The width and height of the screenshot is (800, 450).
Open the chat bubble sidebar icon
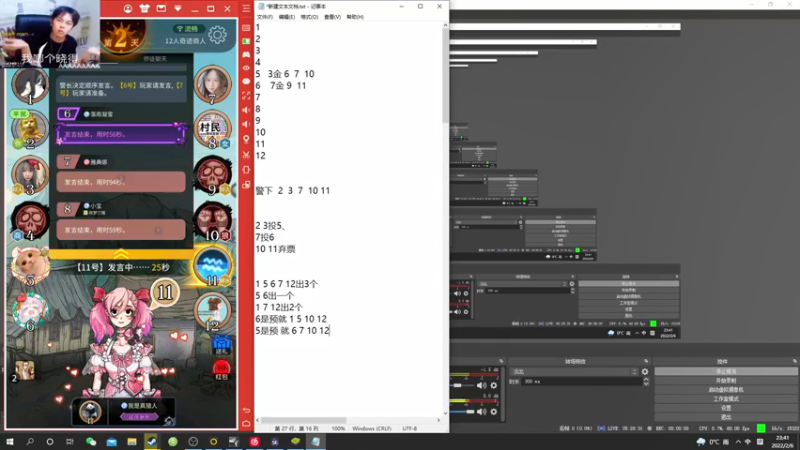tap(246, 82)
